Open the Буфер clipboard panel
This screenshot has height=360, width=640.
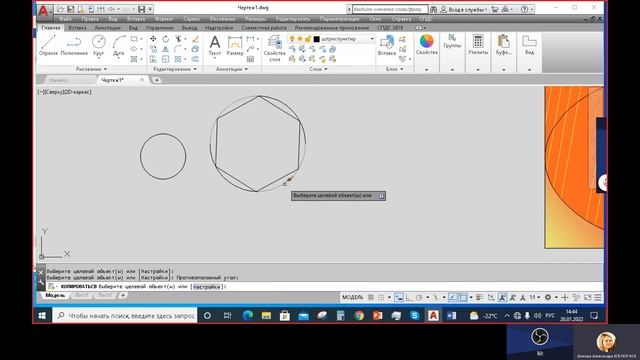(x=504, y=44)
